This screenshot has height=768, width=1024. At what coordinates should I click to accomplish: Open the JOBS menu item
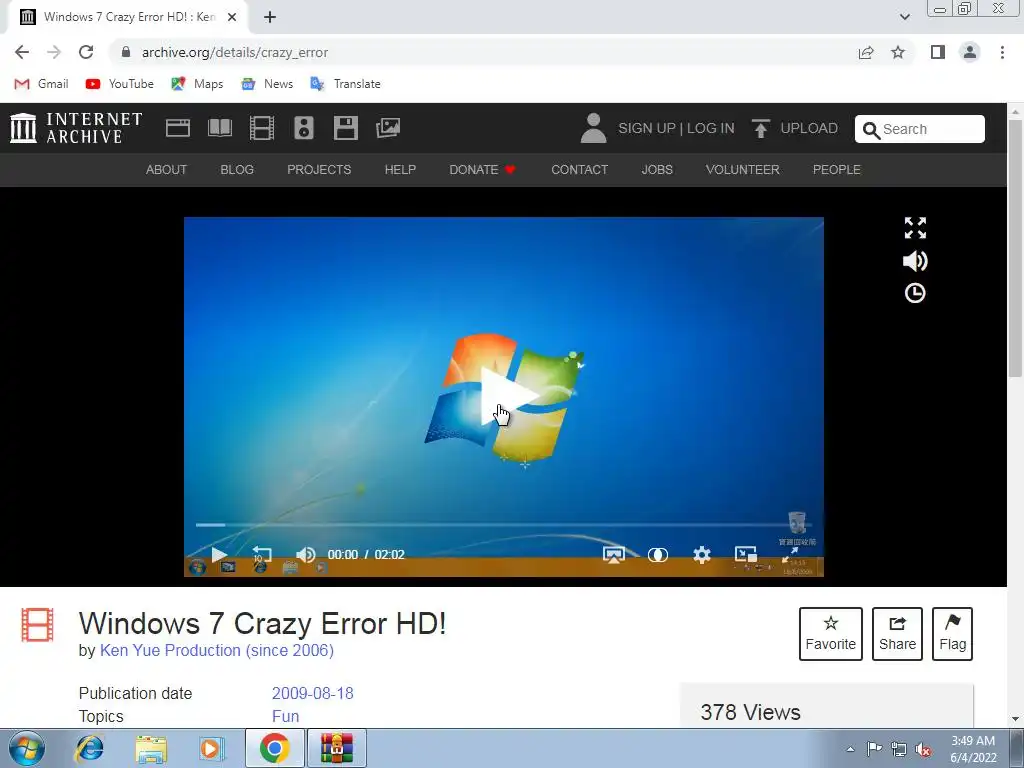click(x=656, y=170)
